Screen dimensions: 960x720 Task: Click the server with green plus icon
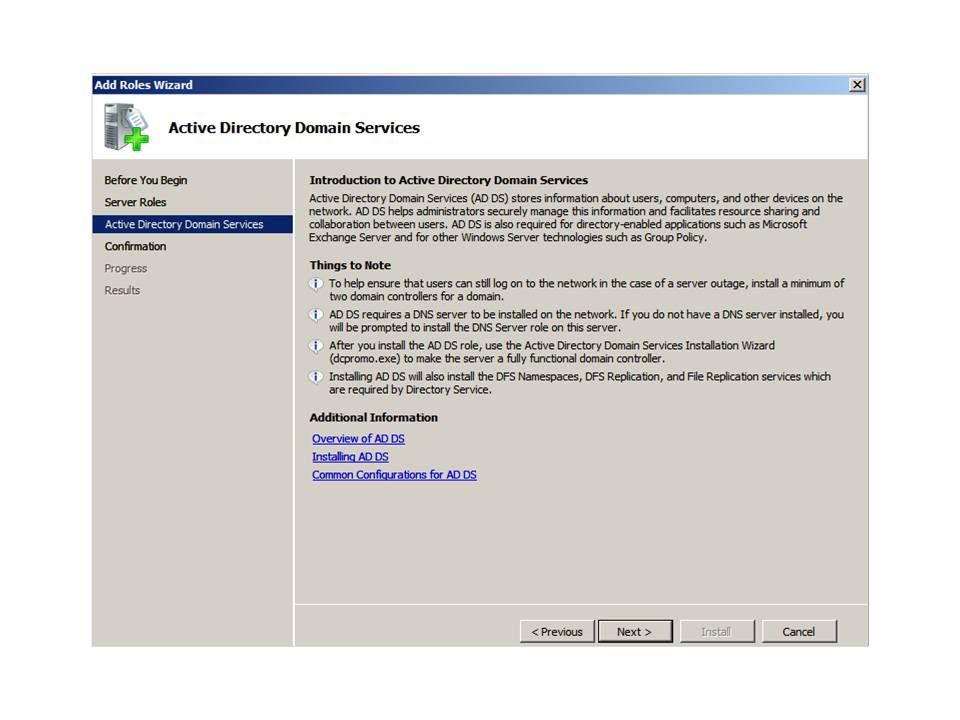pos(126,127)
